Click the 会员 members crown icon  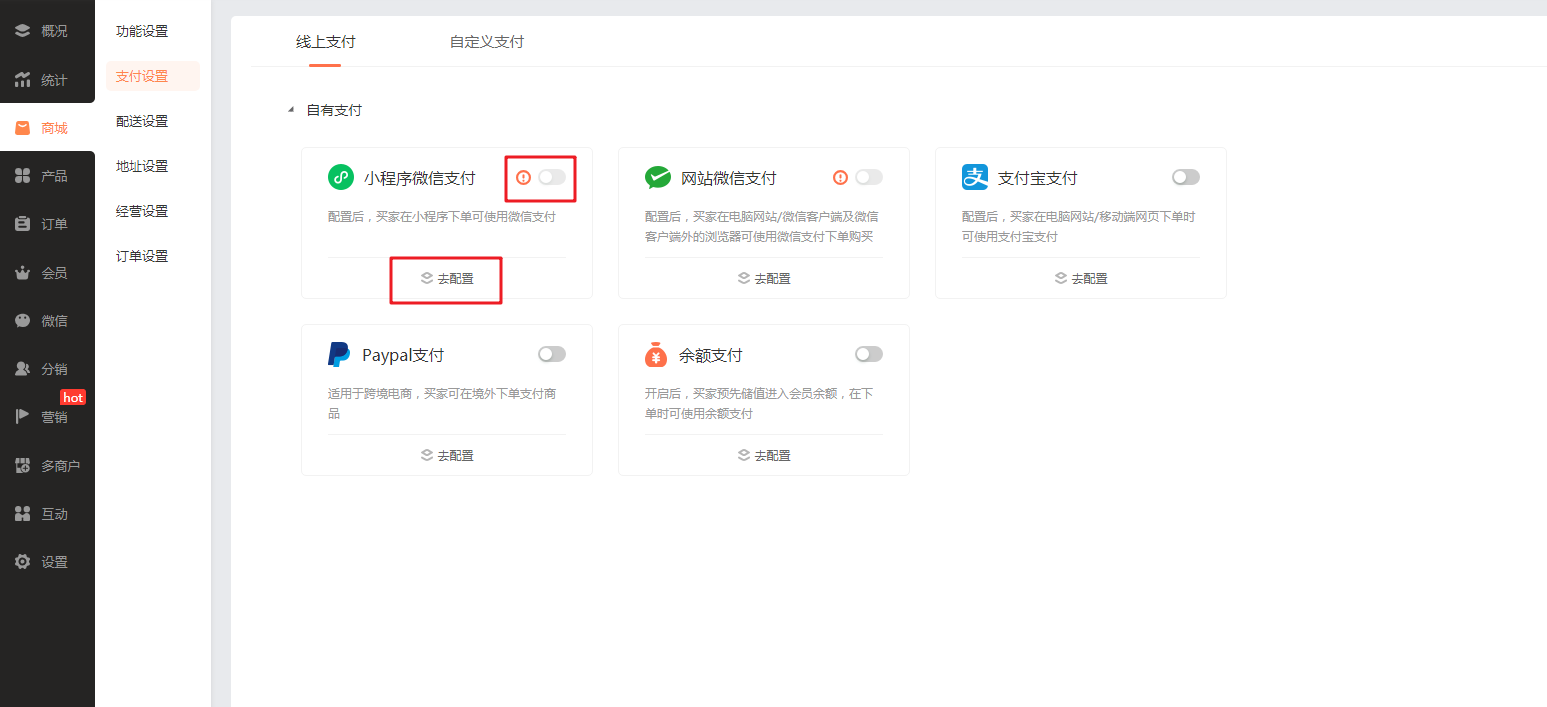point(22,273)
